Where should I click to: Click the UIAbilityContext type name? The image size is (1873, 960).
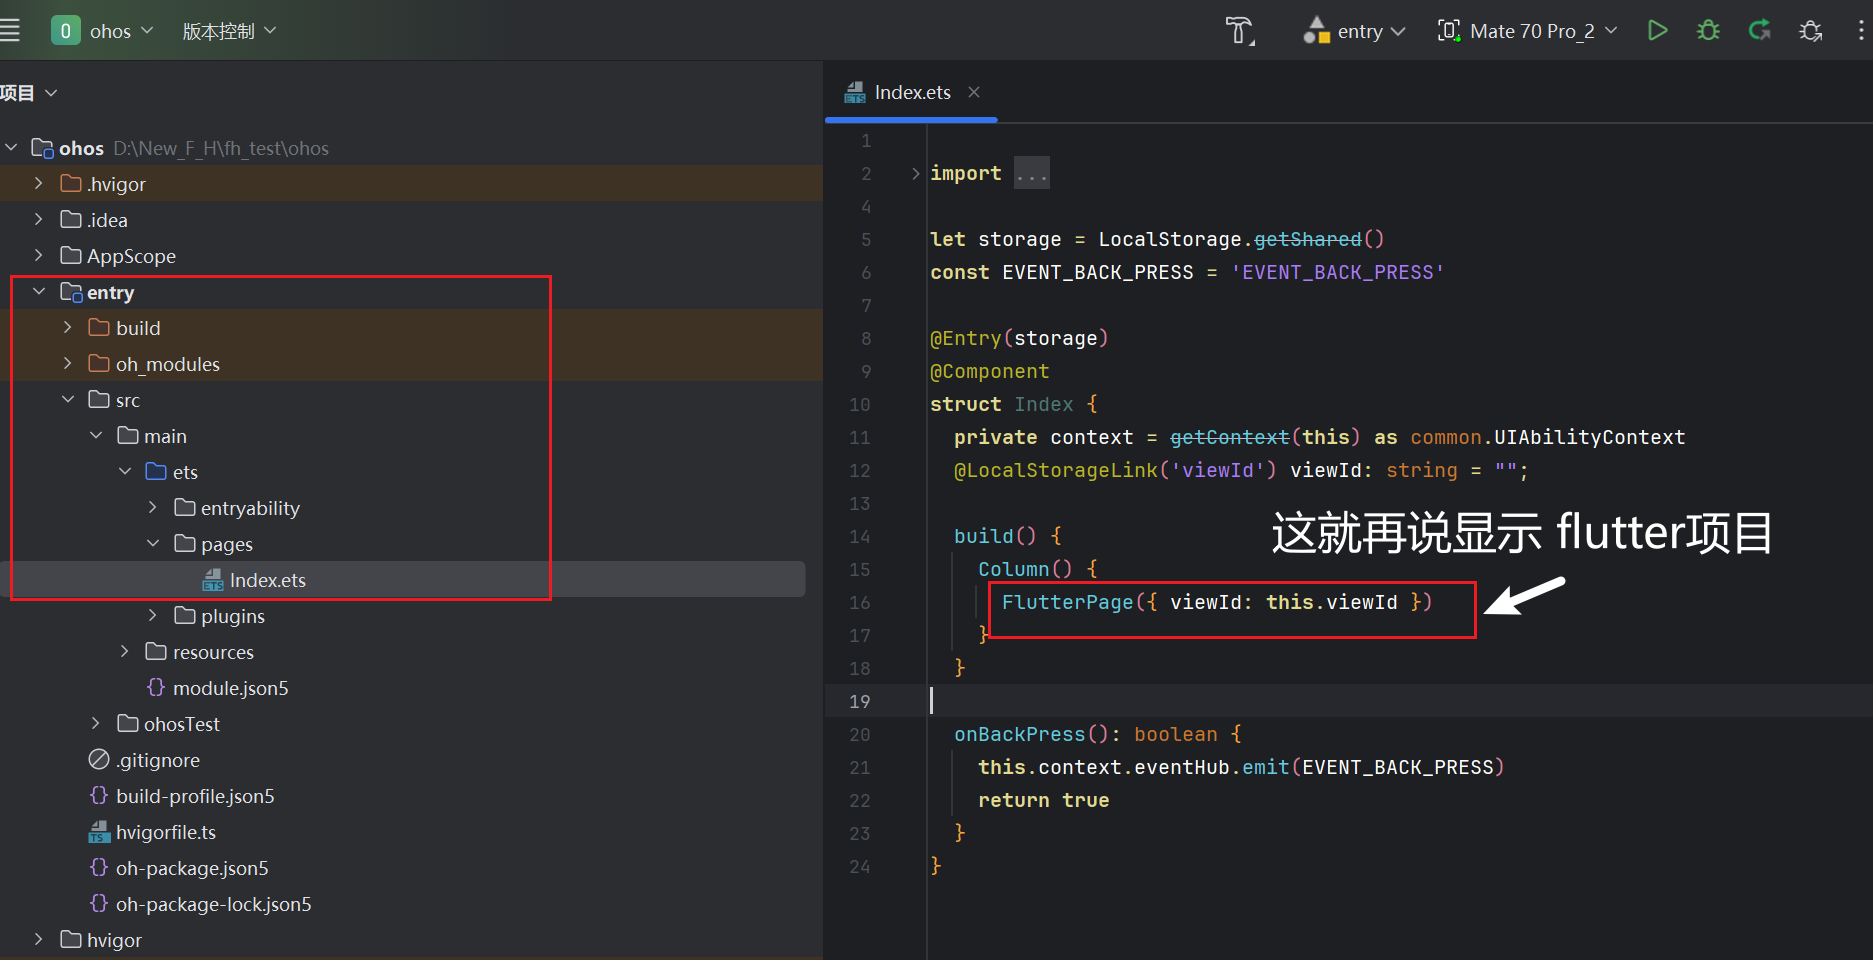click(1590, 437)
